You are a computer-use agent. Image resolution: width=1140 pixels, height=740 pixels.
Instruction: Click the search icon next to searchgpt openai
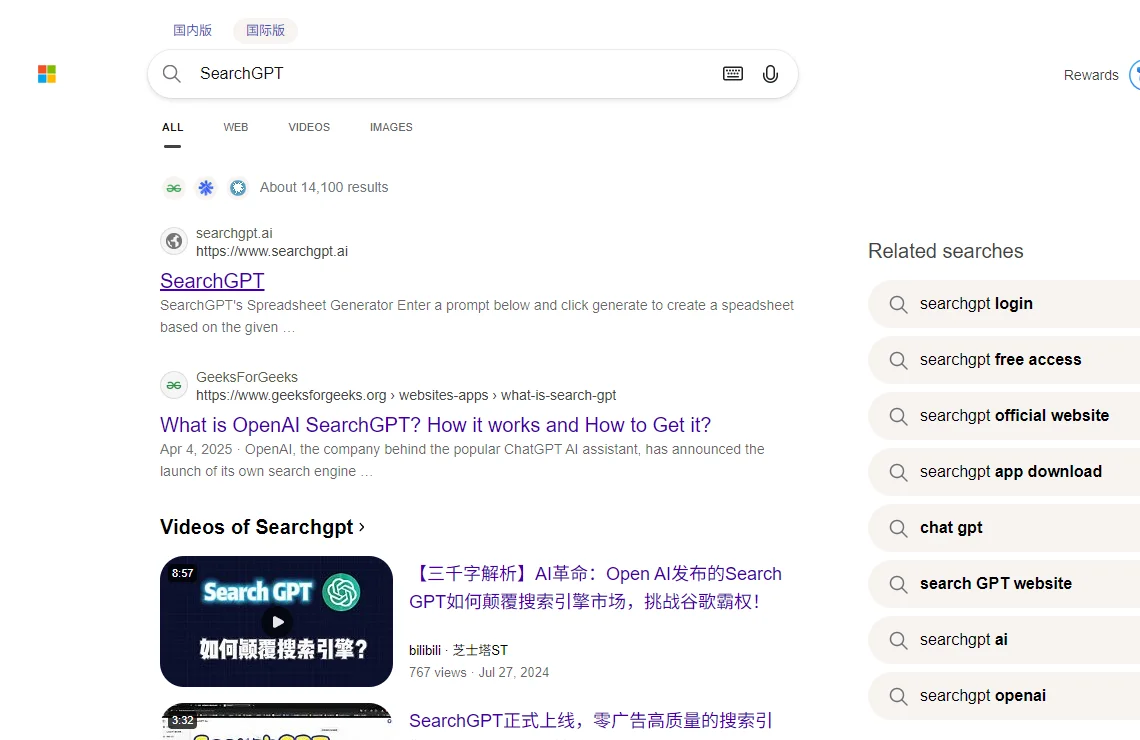coord(899,696)
